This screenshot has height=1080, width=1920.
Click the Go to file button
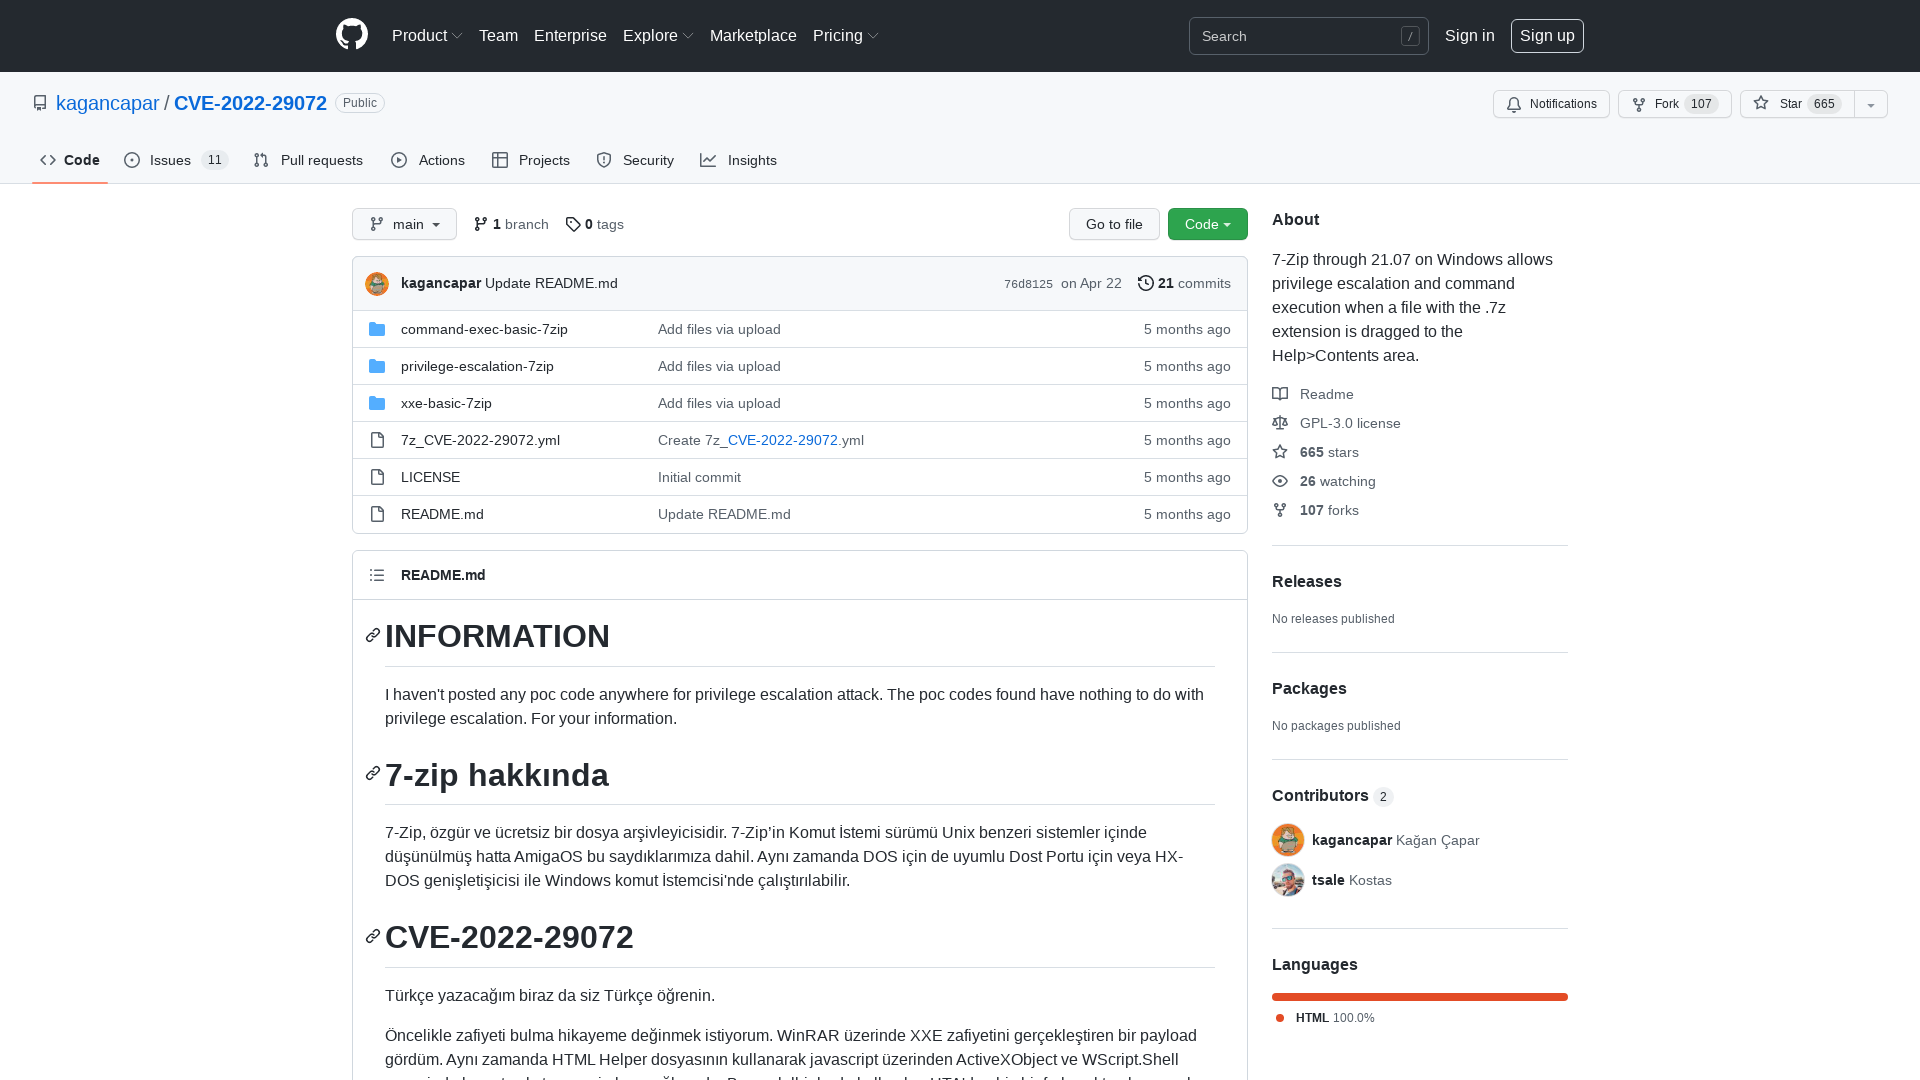tap(1114, 224)
